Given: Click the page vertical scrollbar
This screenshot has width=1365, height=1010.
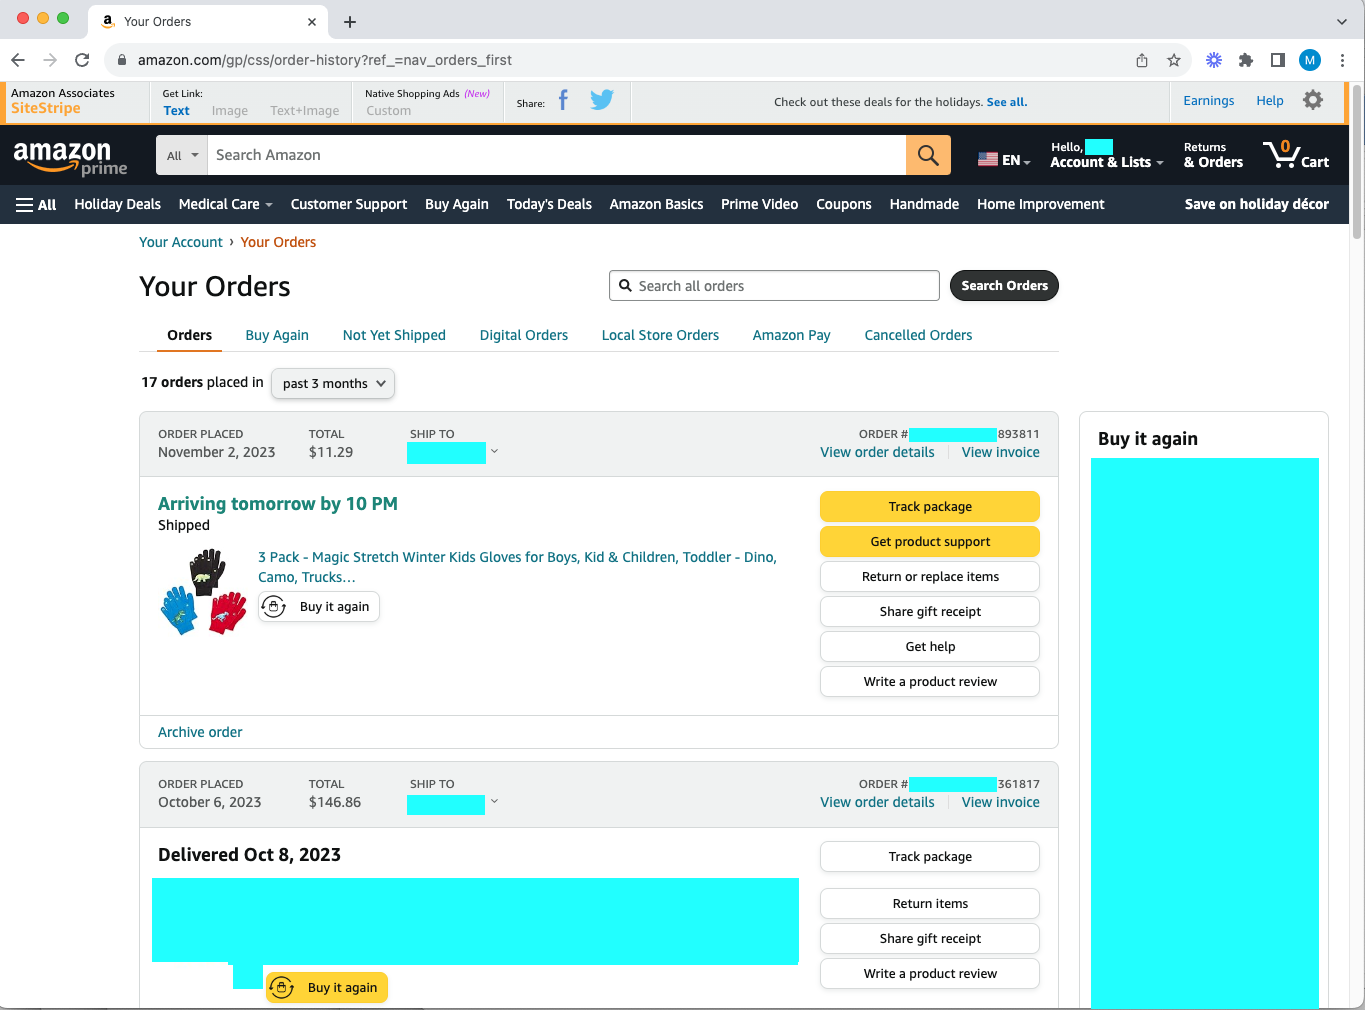Looking at the screenshot, I should (x=1357, y=163).
